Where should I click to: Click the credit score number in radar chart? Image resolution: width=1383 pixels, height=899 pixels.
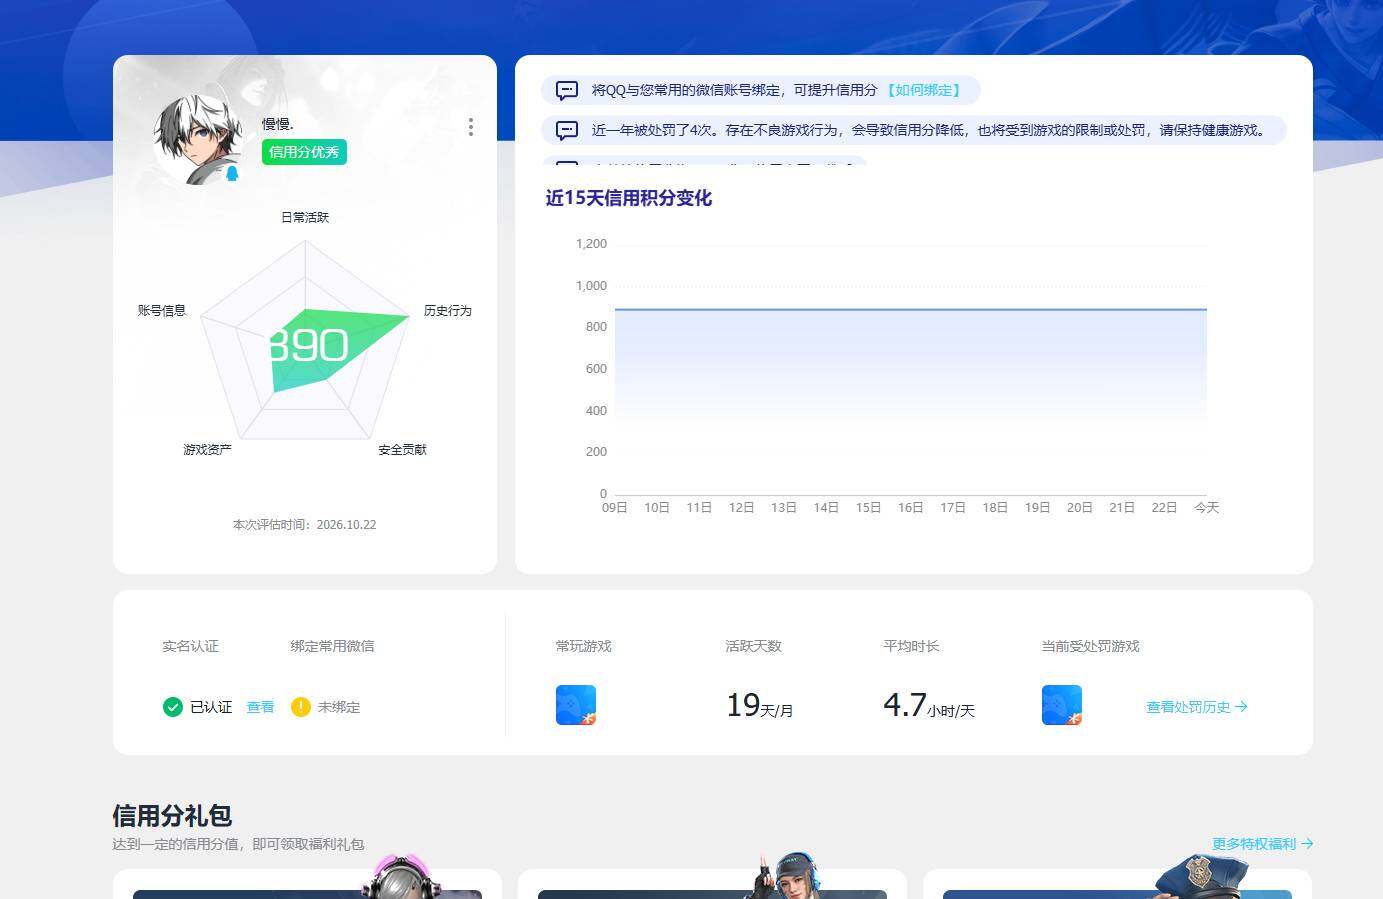[x=309, y=346]
